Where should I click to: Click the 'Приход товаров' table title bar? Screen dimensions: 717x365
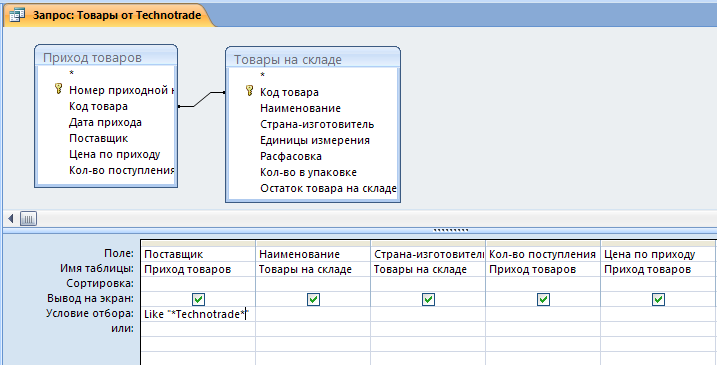tap(106, 57)
